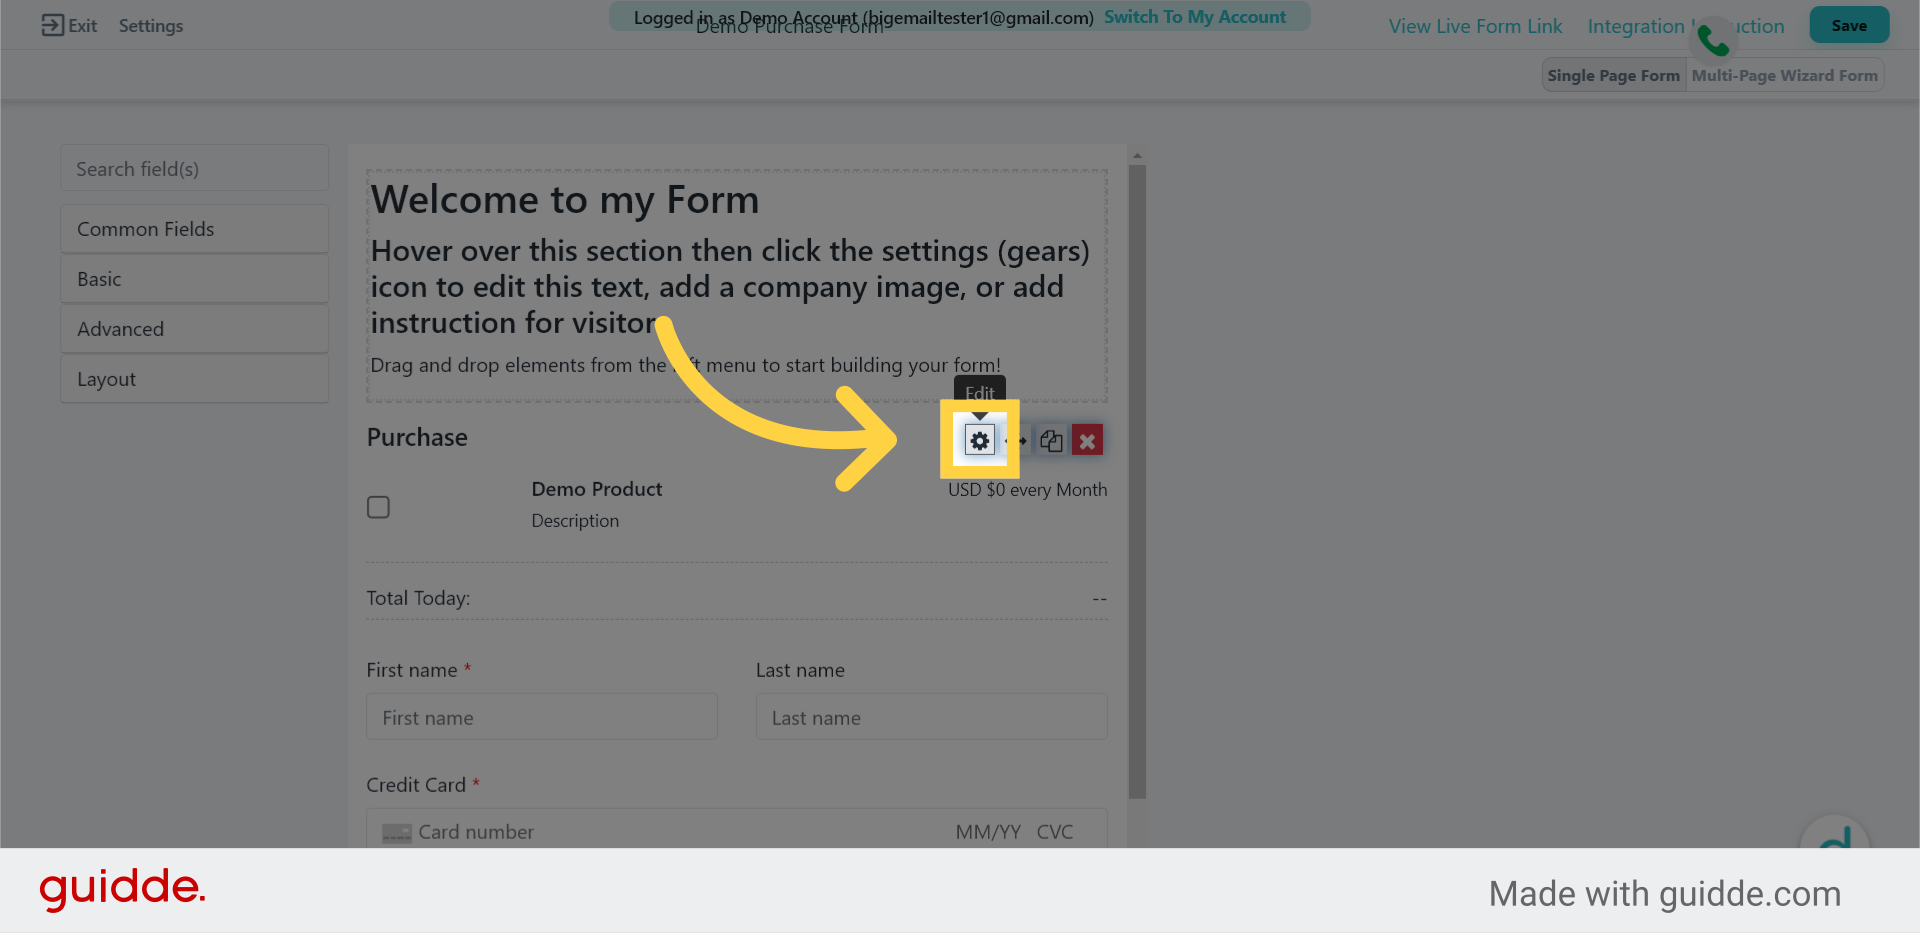Click the 'MM/YY' expiry placeholder

[x=988, y=832]
